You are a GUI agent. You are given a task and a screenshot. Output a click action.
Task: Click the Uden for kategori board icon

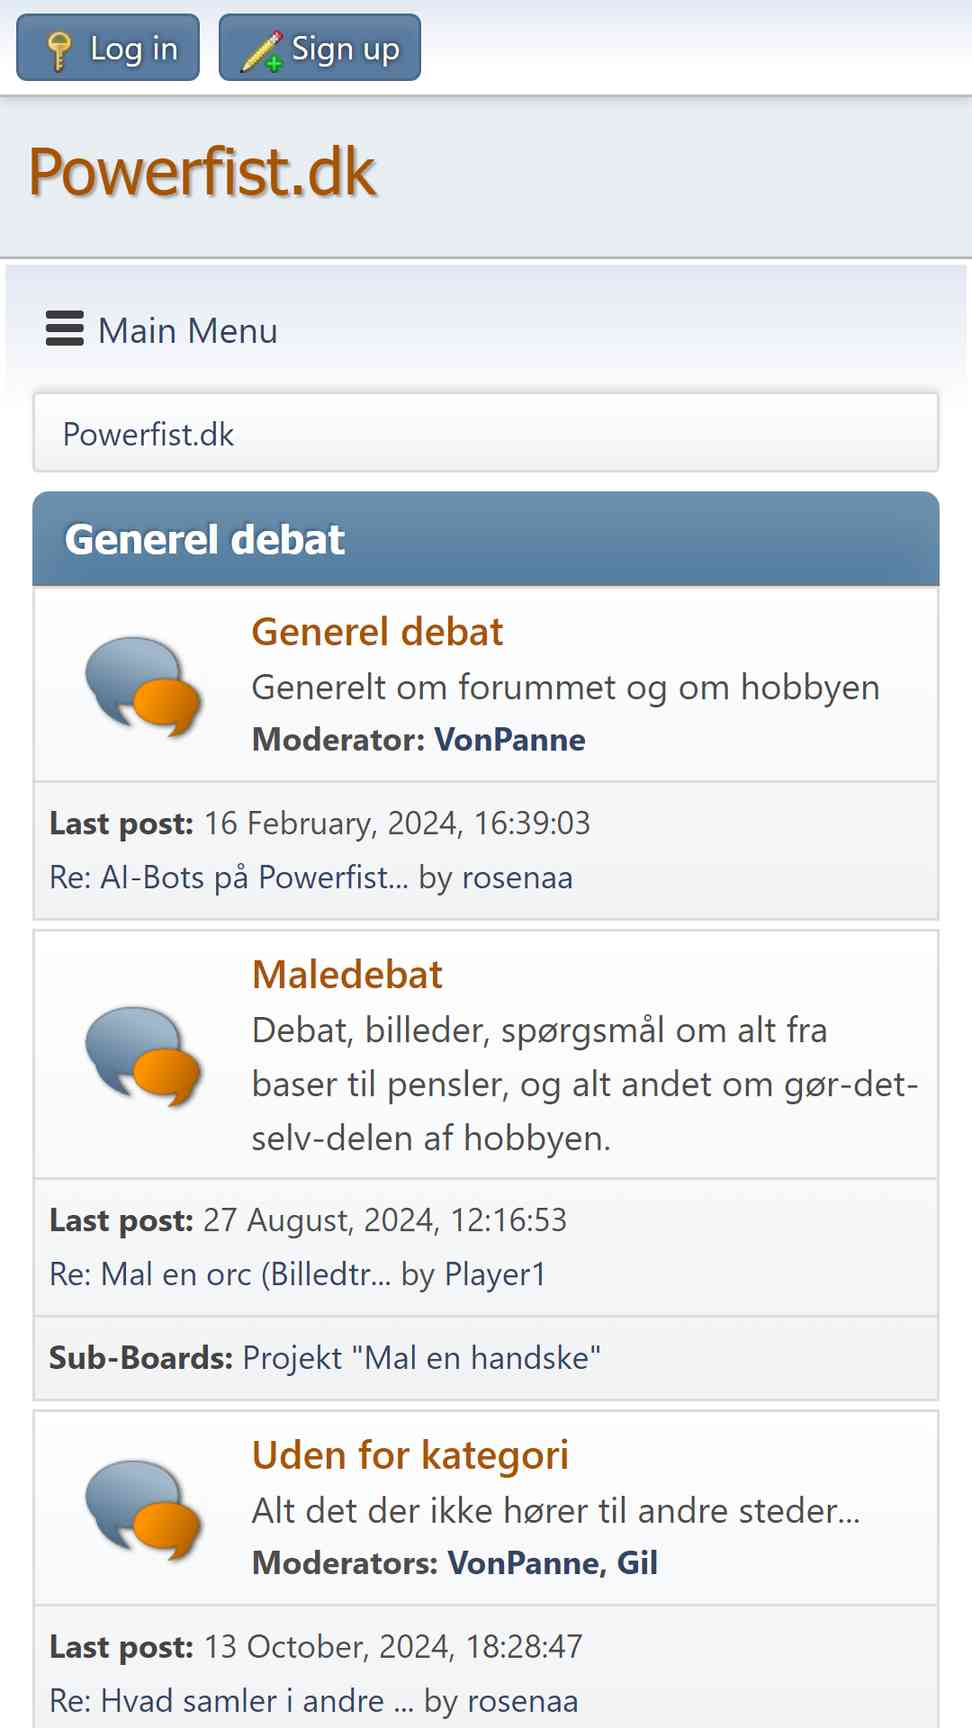[143, 1510]
